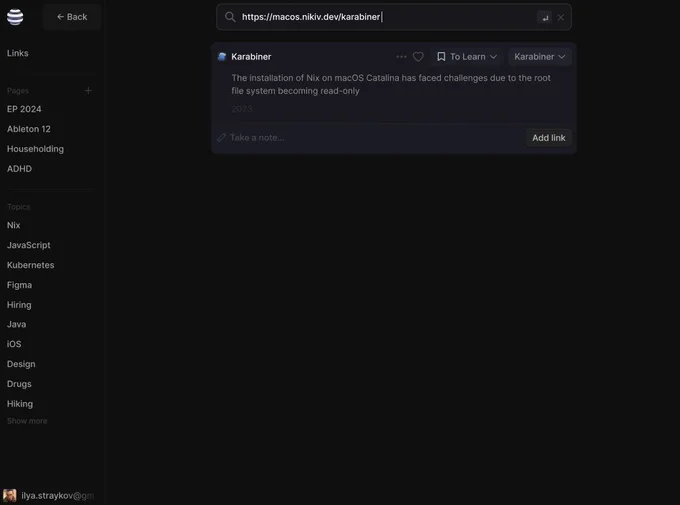Image resolution: width=680 pixels, height=505 pixels.
Task: Select the Drugs topic
Action: (x=19, y=384)
